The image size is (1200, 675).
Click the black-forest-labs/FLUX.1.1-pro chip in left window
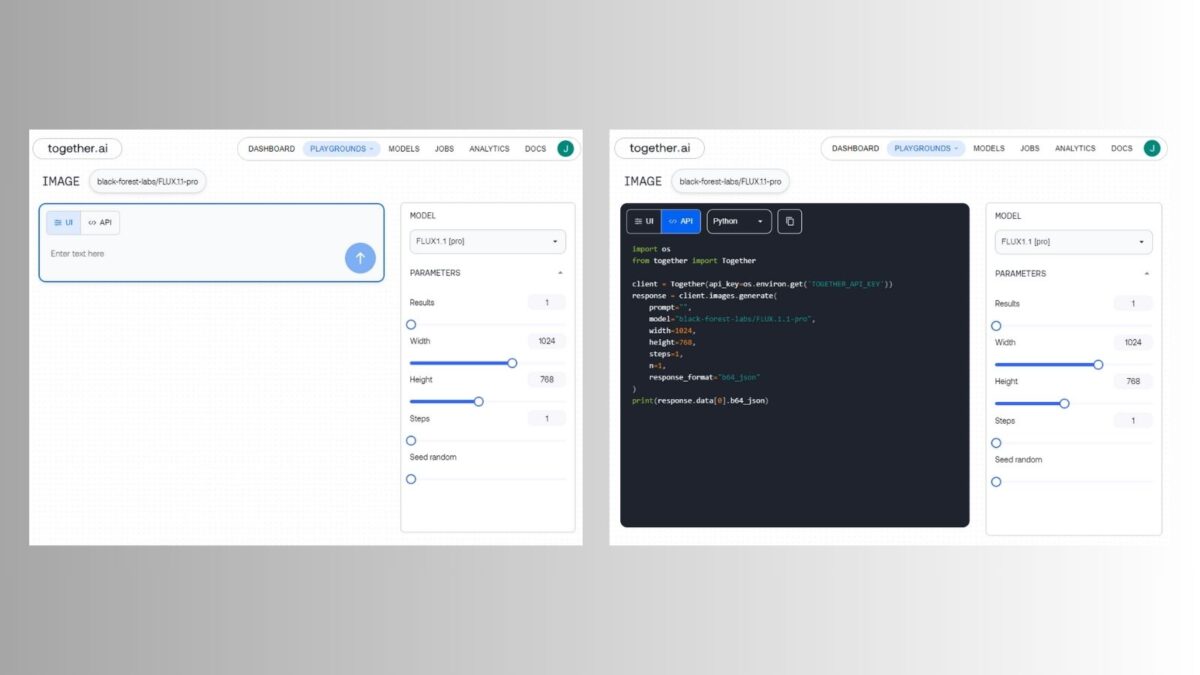[x=147, y=181]
